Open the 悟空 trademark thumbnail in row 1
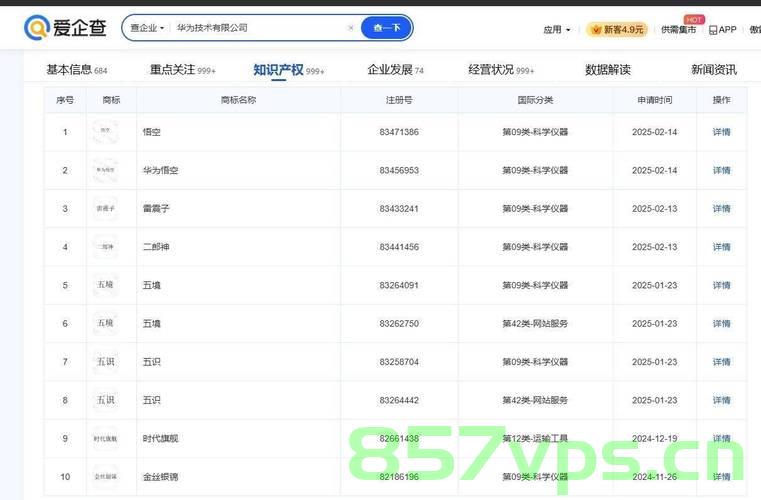This screenshot has height=500, width=761. 105,132
